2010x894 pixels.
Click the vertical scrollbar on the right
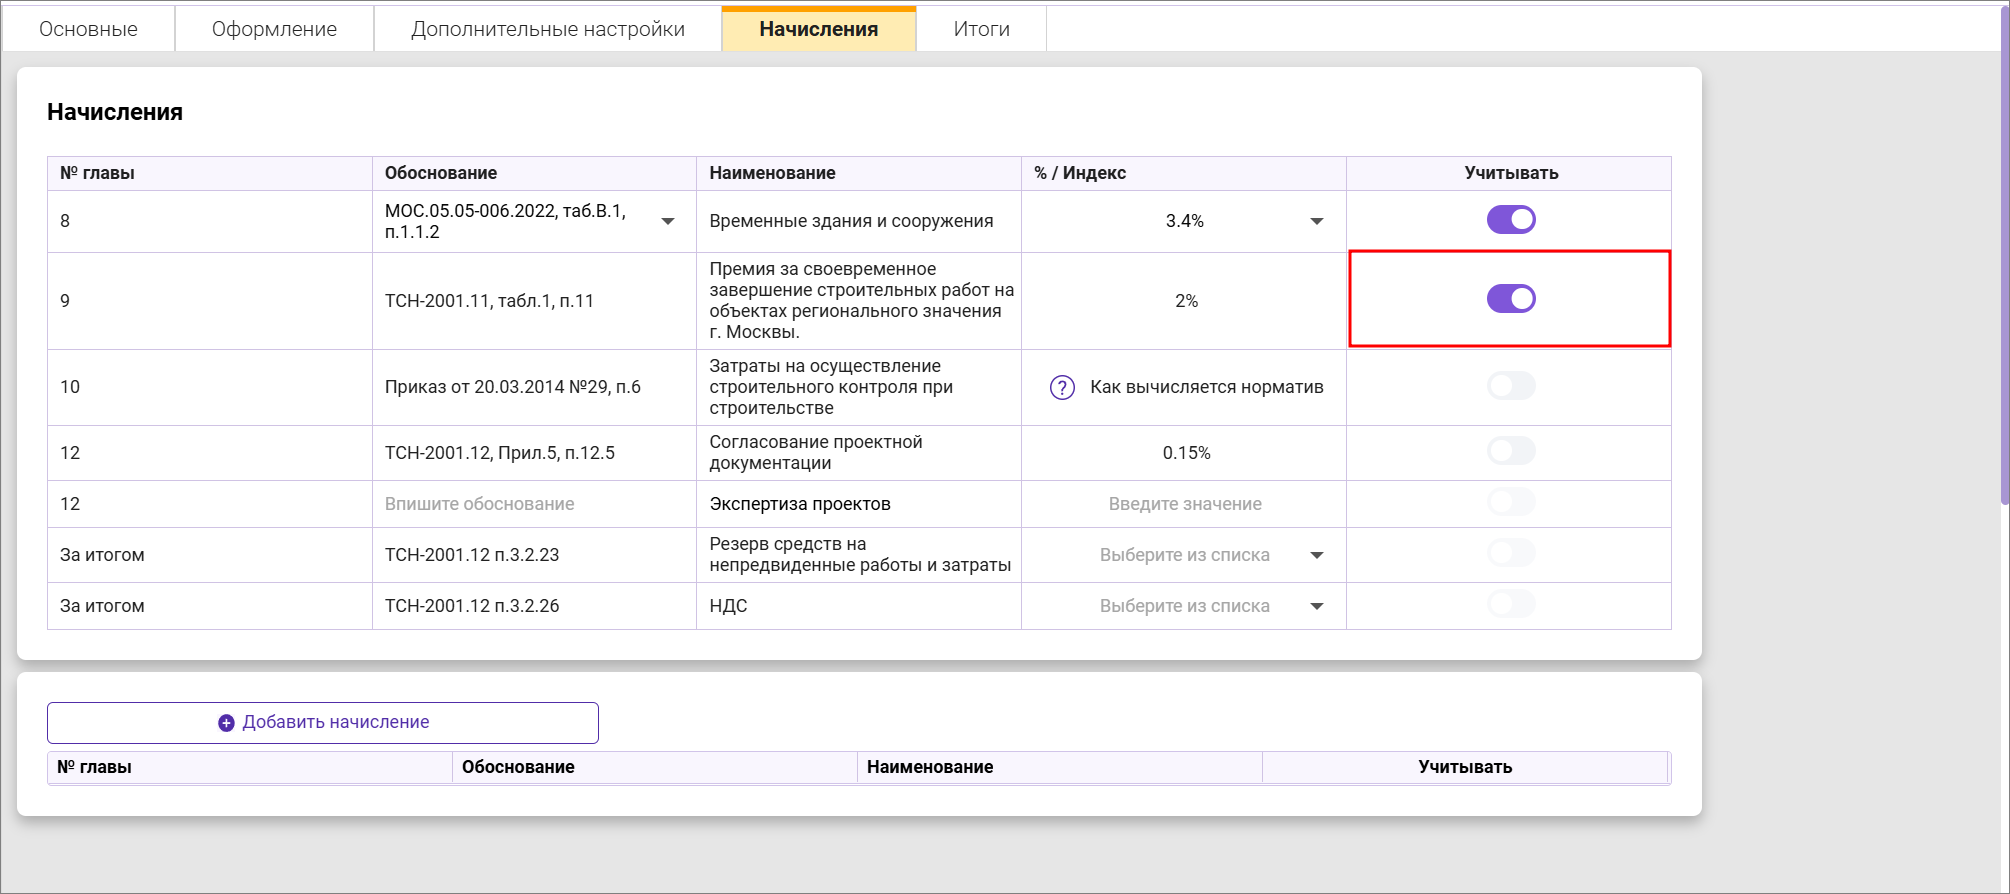click(x=2004, y=255)
